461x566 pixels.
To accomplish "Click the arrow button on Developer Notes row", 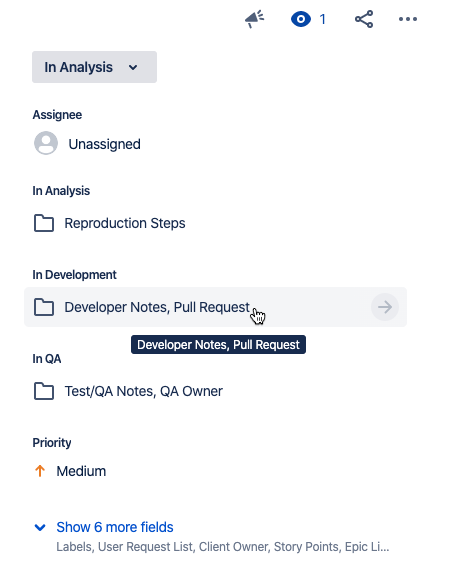I will (385, 307).
